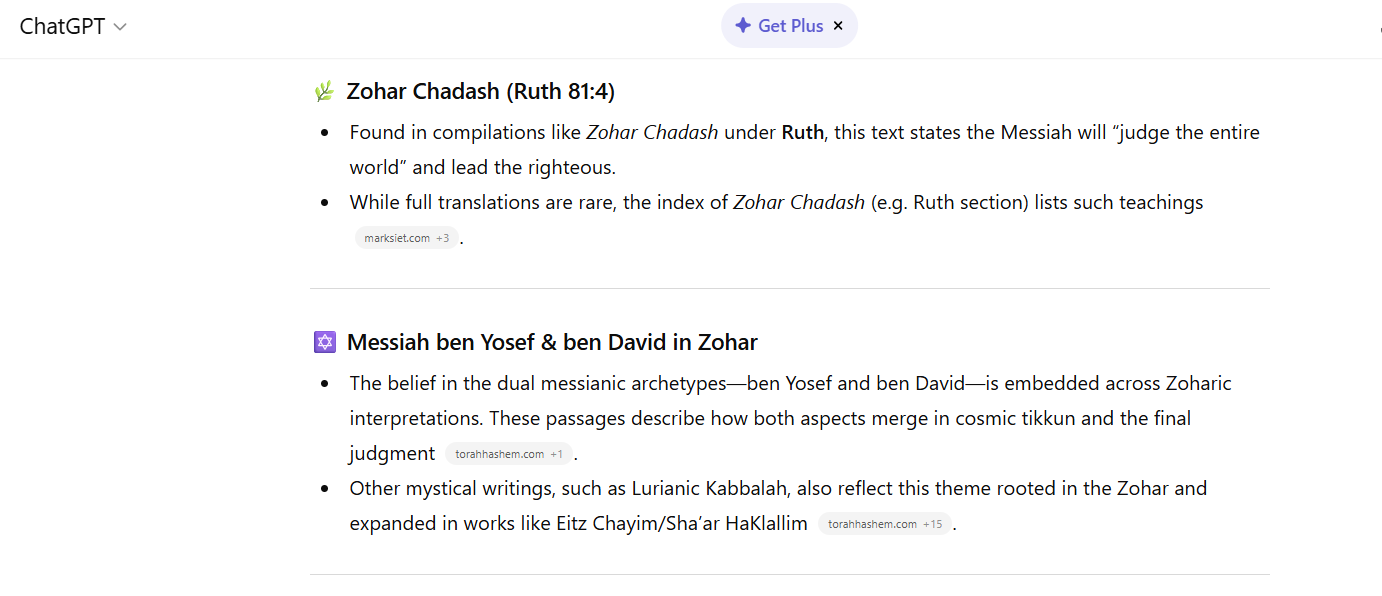This screenshot has width=1382, height=596.
Task: Open the marksiet.com citation chip
Action: point(396,238)
